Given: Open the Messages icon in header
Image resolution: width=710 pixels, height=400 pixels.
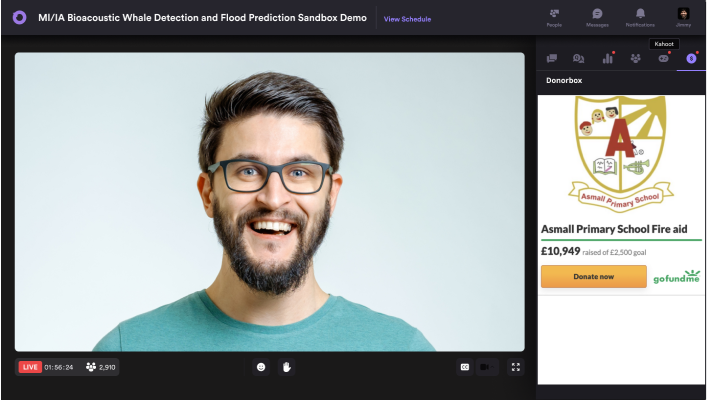Looking at the screenshot, I should tap(597, 16).
